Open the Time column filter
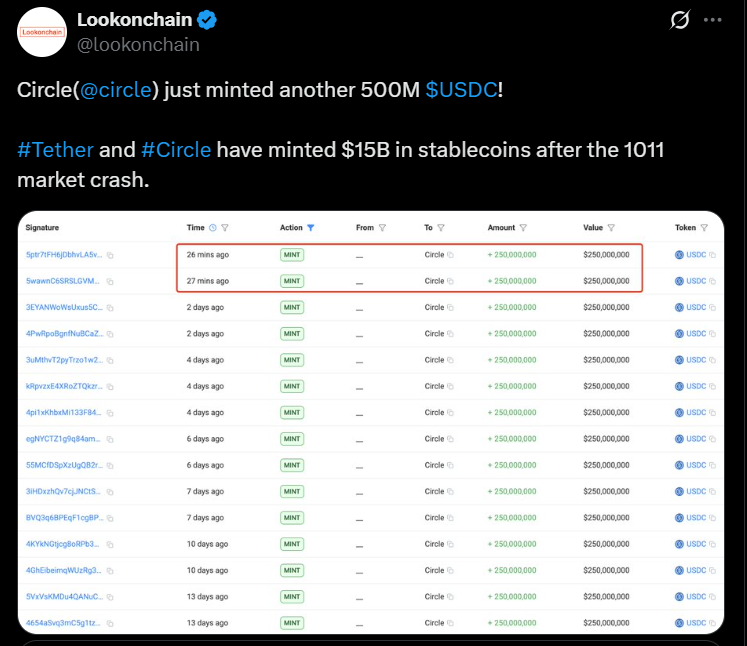This screenshot has width=747, height=646. (224, 228)
